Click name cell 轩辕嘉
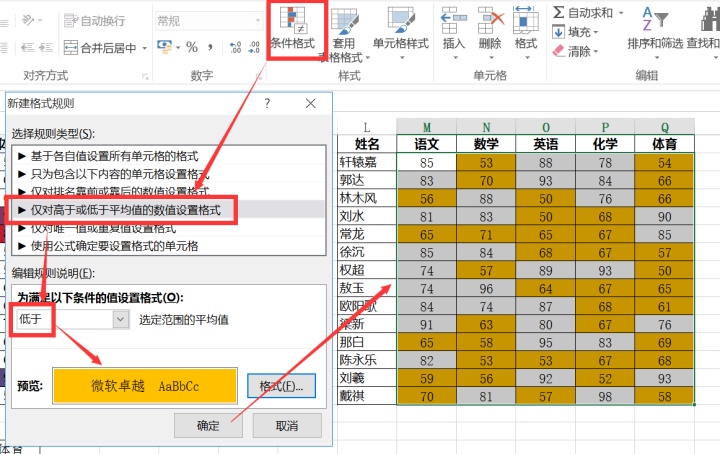The image size is (720, 454). tap(367, 162)
